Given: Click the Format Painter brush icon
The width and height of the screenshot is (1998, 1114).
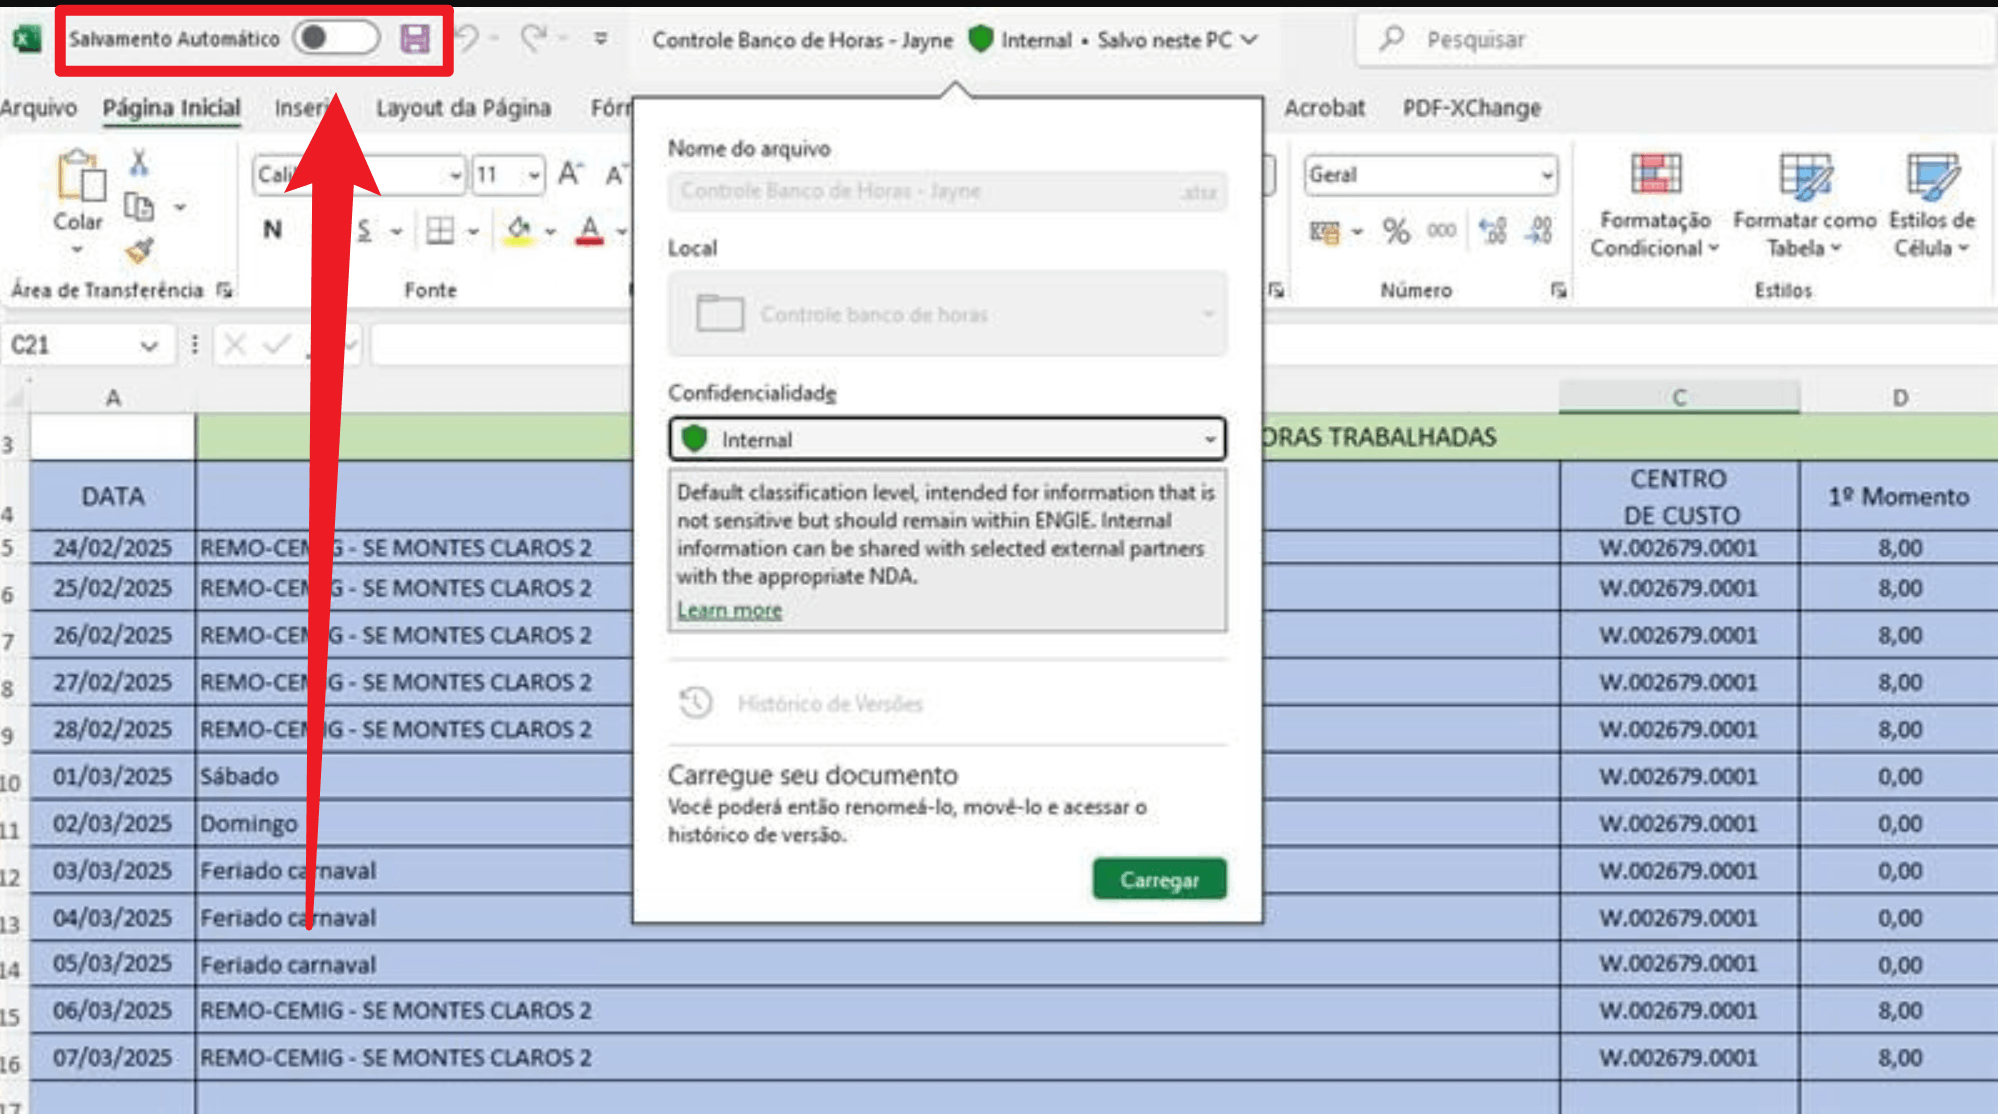Looking at the screenshot, I should click(139, 250).
